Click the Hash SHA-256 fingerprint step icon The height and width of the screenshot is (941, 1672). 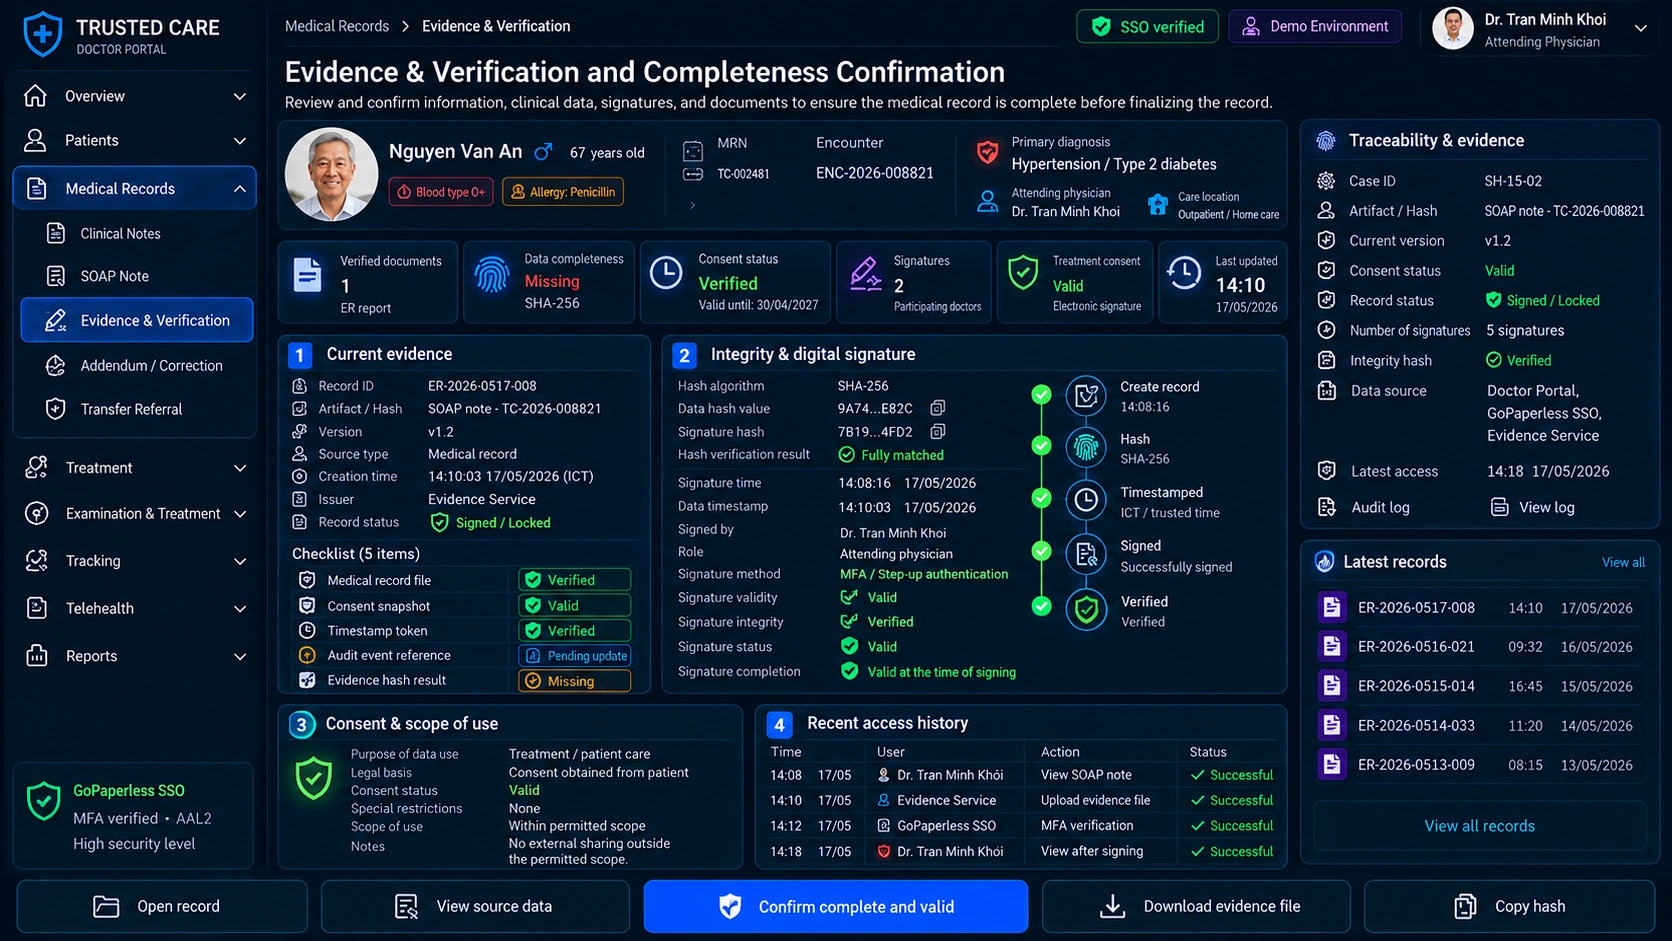click(x=1086, y=448)
